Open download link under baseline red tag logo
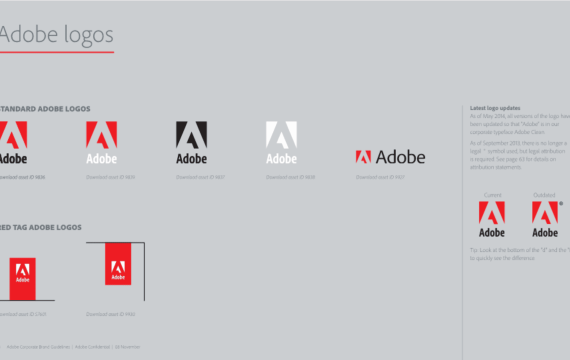 pos(23,314)
